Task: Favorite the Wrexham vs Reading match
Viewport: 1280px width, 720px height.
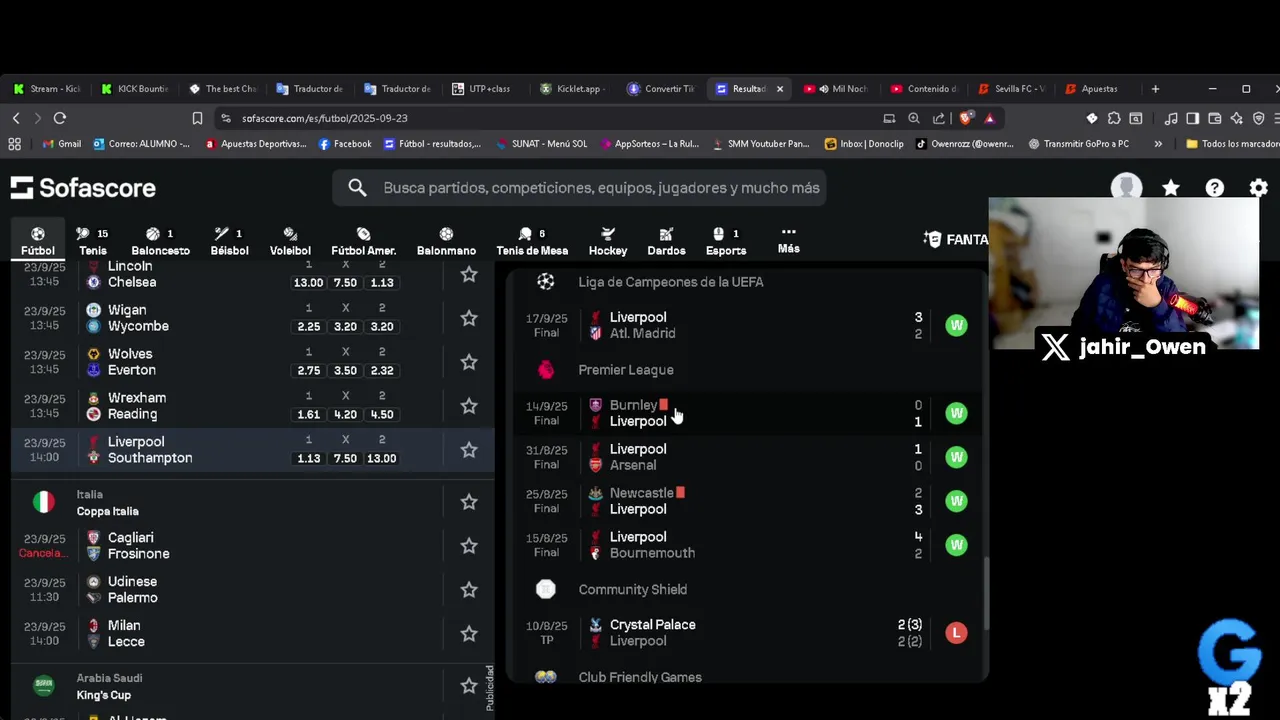Action: tap(469, 406)
